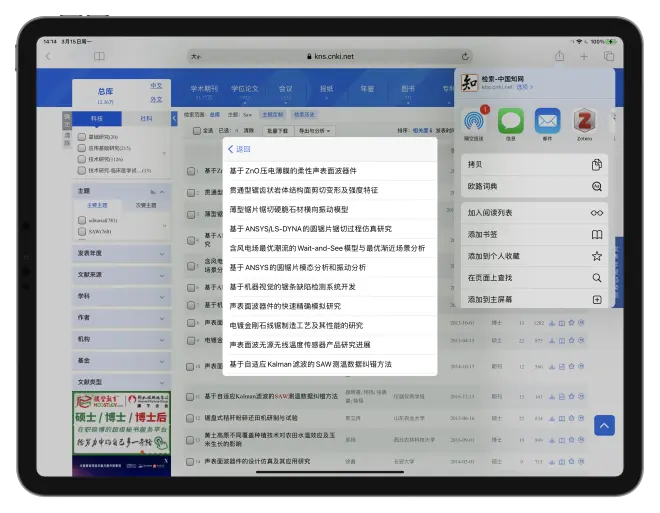660x513 pixels.
Task: Click the blue scroll-to-top arrow button
Action: [x=604, y=425]
